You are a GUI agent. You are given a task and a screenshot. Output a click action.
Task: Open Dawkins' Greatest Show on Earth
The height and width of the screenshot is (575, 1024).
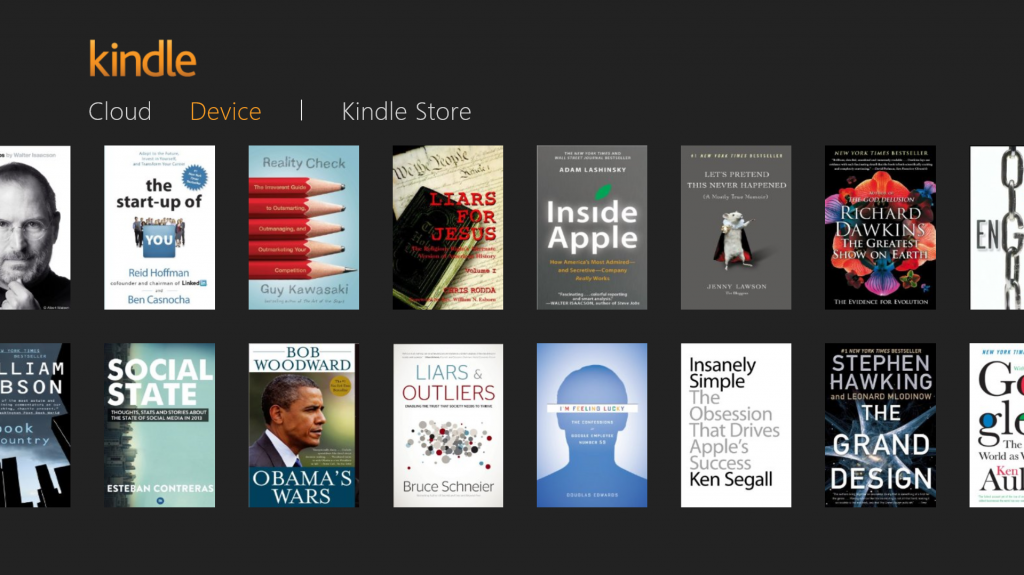click(x=880, y=227)
